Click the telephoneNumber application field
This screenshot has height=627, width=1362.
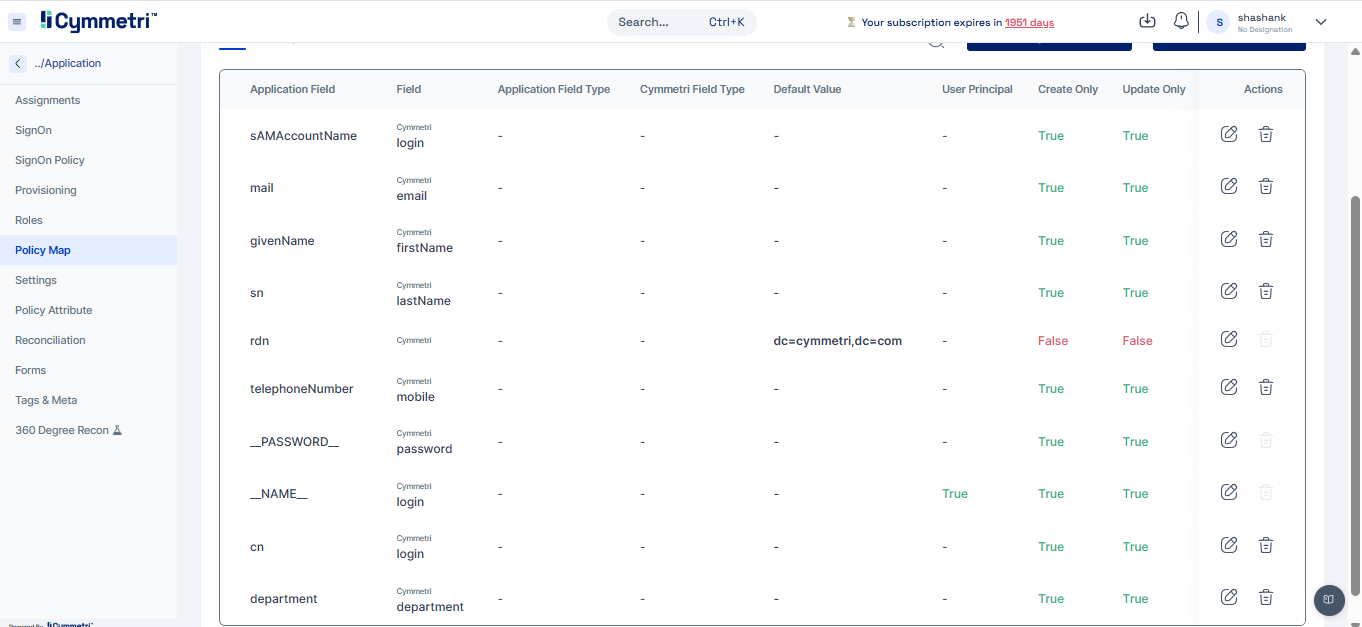[302, 389]
